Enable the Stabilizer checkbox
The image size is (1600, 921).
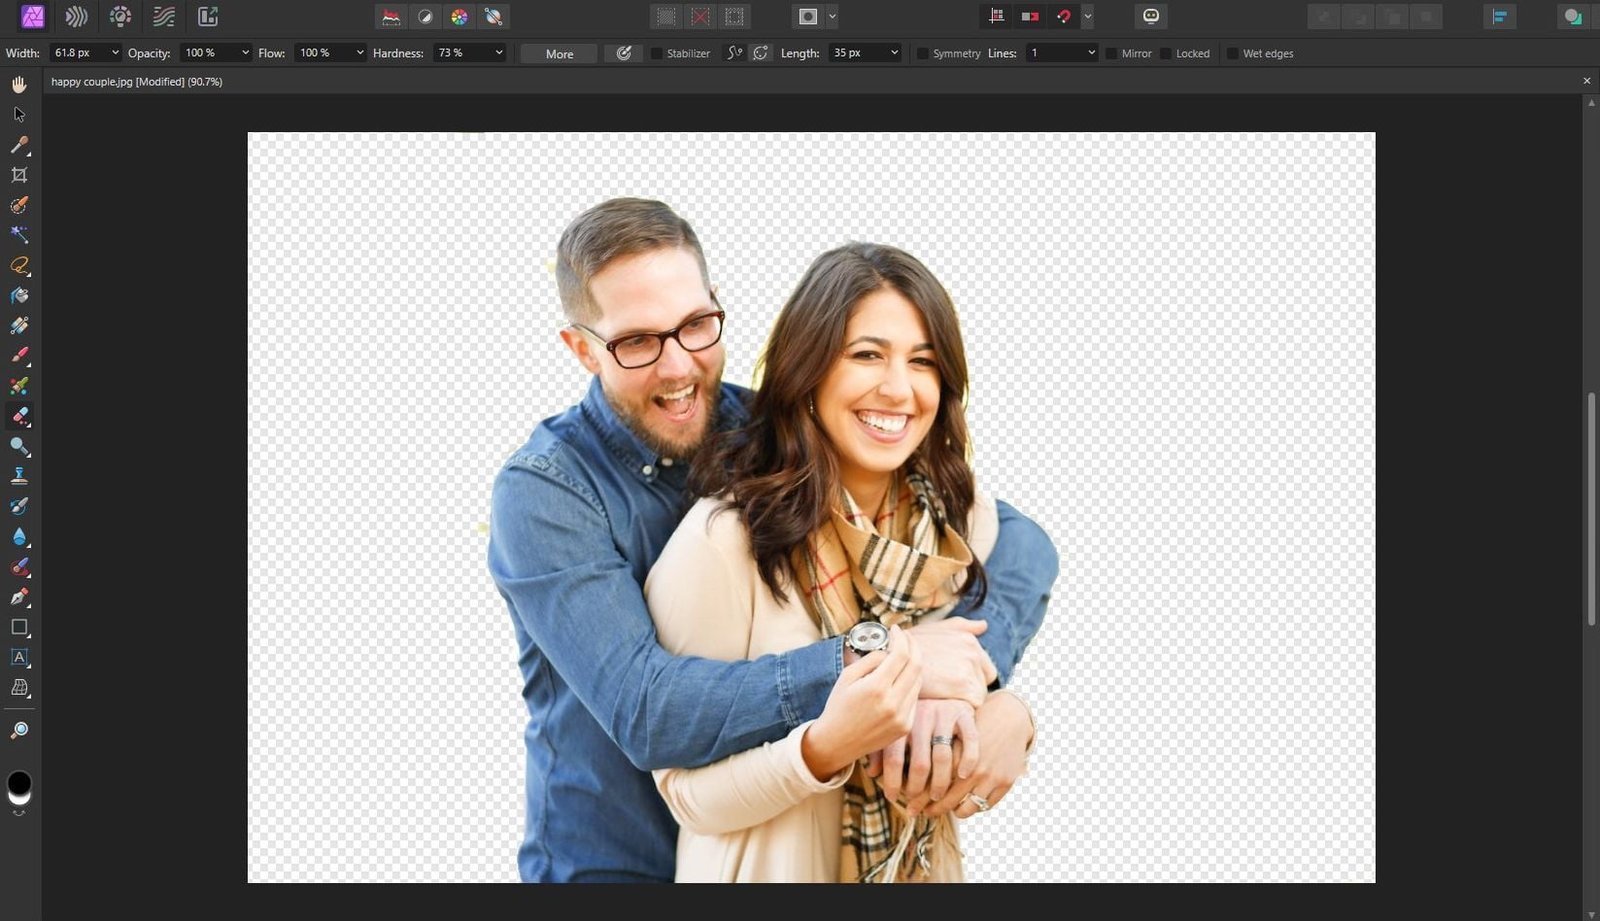pyautogui.click(x=657, y=54)
